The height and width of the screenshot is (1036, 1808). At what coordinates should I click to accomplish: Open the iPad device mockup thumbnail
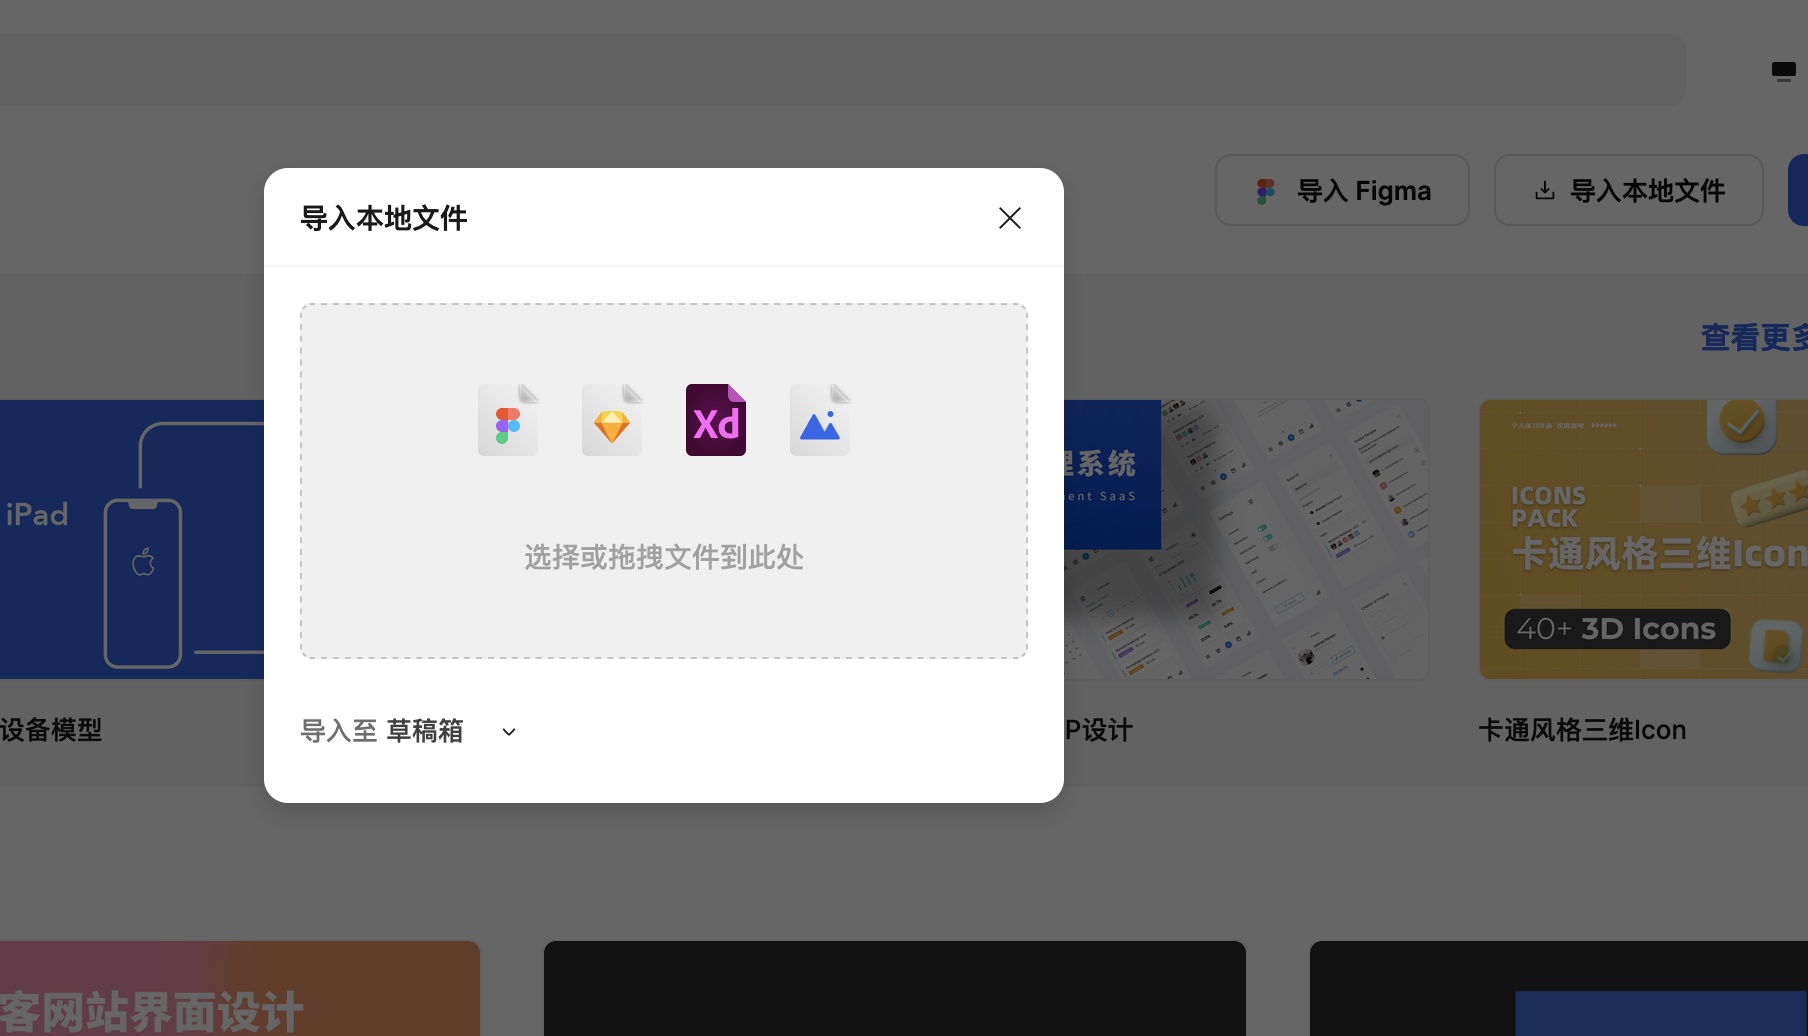(x=132, y=540)
